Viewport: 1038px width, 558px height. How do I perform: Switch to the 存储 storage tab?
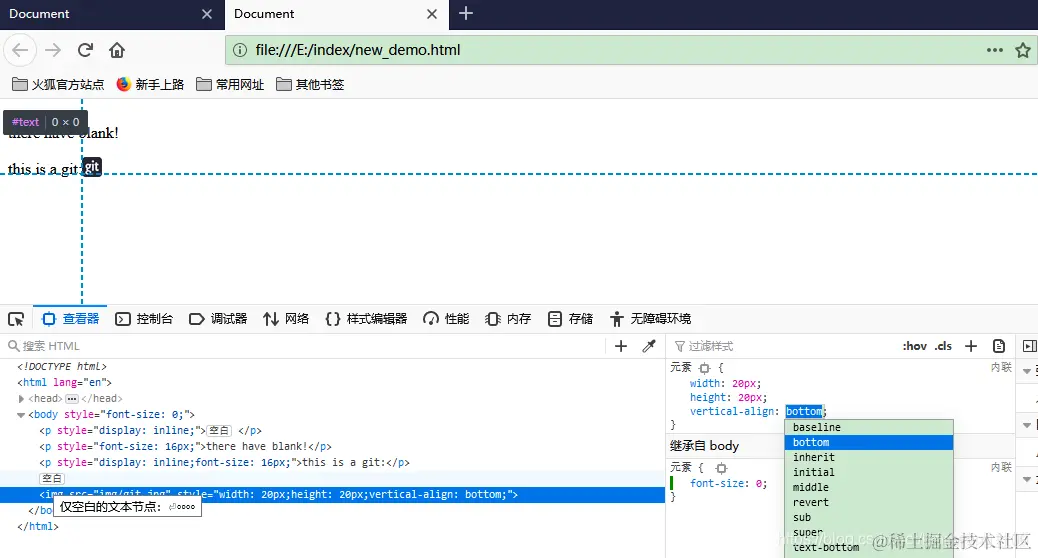pos(571,319)
